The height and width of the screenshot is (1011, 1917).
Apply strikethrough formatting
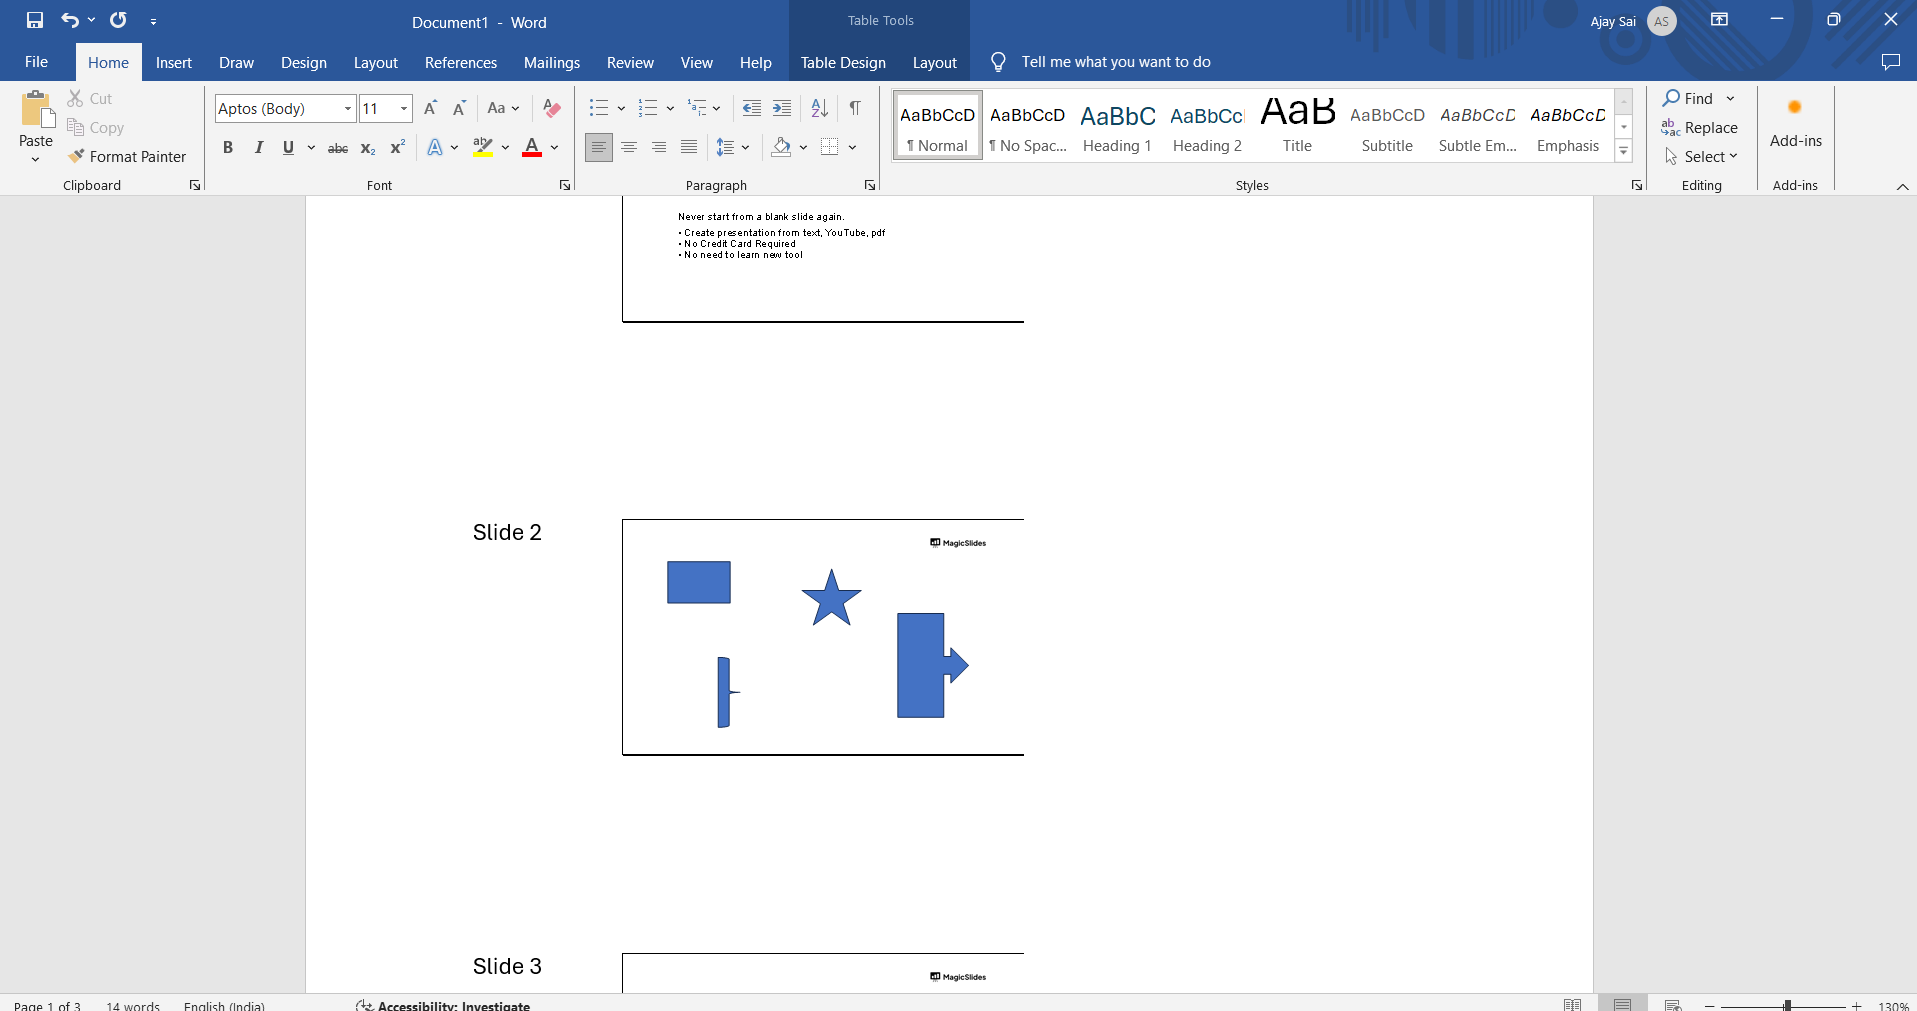pyautogui.click(x=338, y=148)
